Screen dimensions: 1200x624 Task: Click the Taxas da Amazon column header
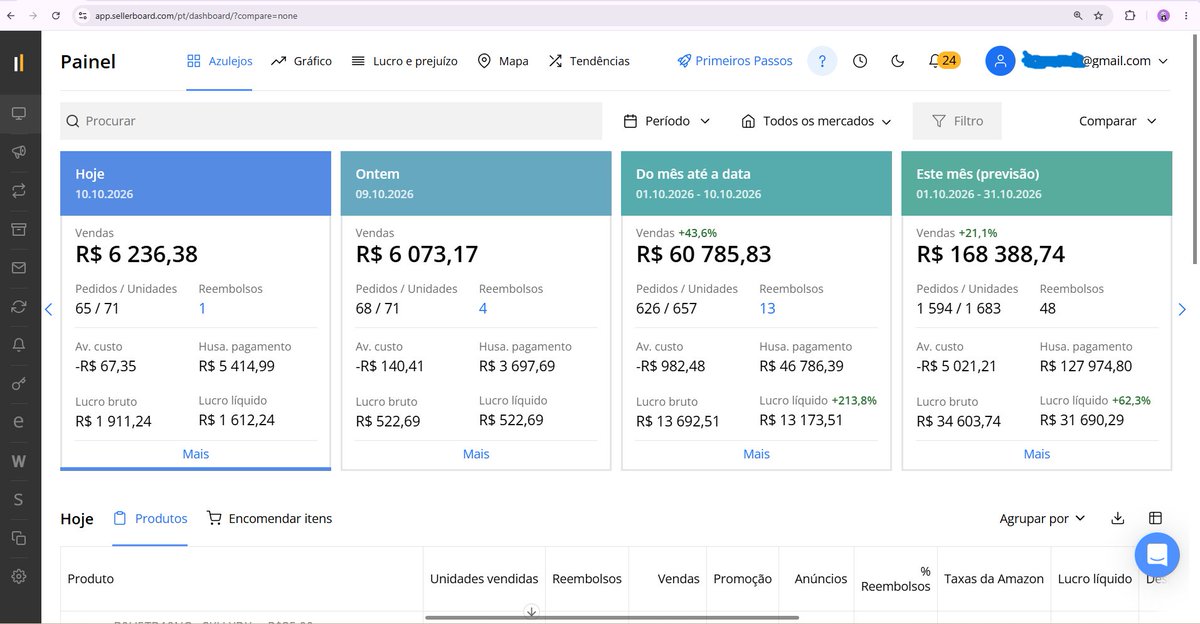pos(994,579)
